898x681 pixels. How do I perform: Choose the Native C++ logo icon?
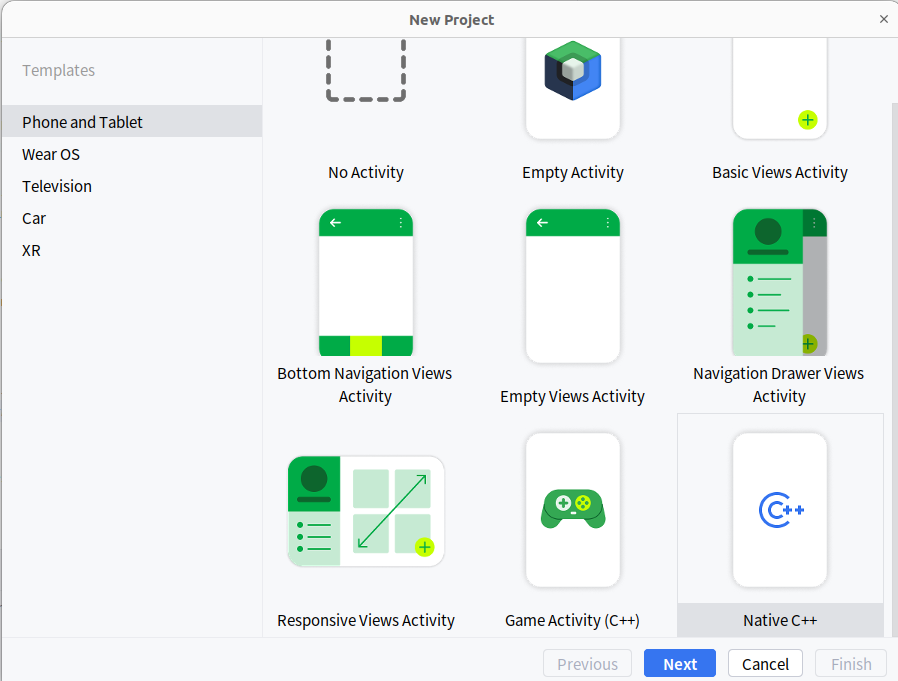coord(781,510)
